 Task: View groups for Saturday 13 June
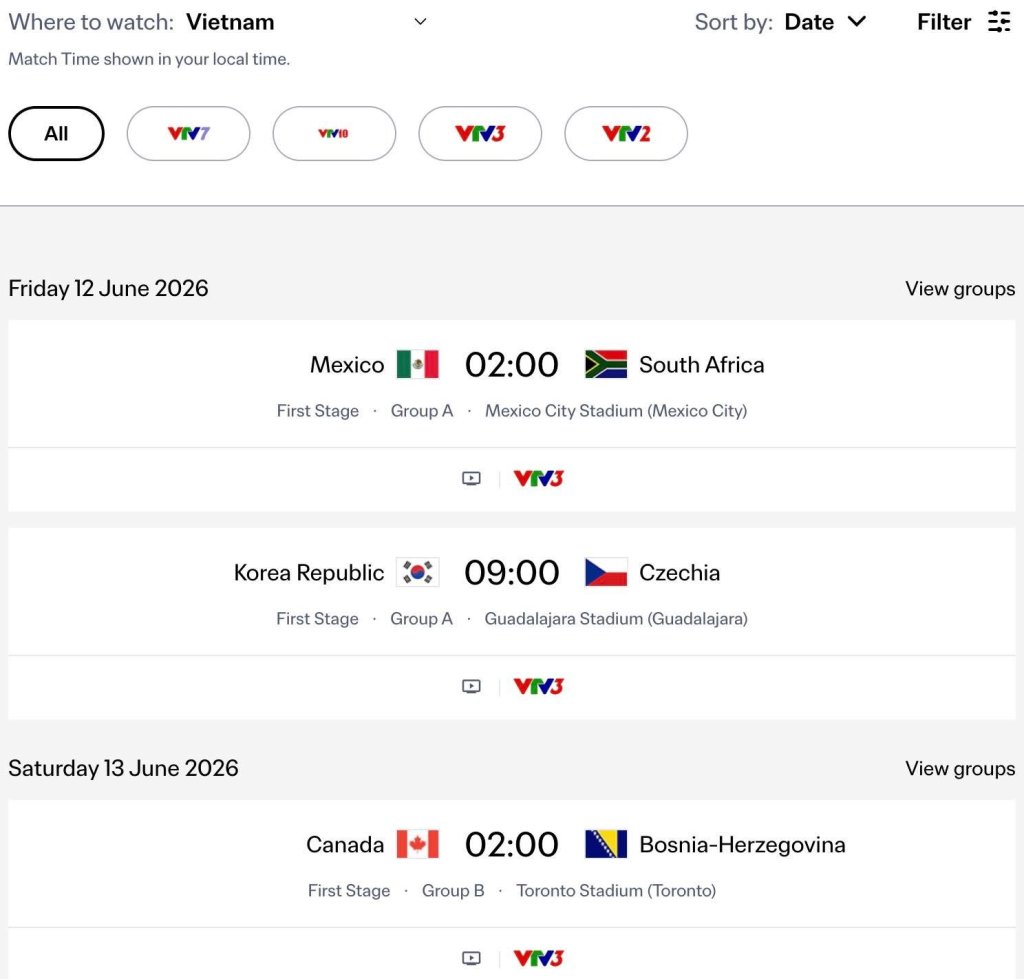coord(959,769)
